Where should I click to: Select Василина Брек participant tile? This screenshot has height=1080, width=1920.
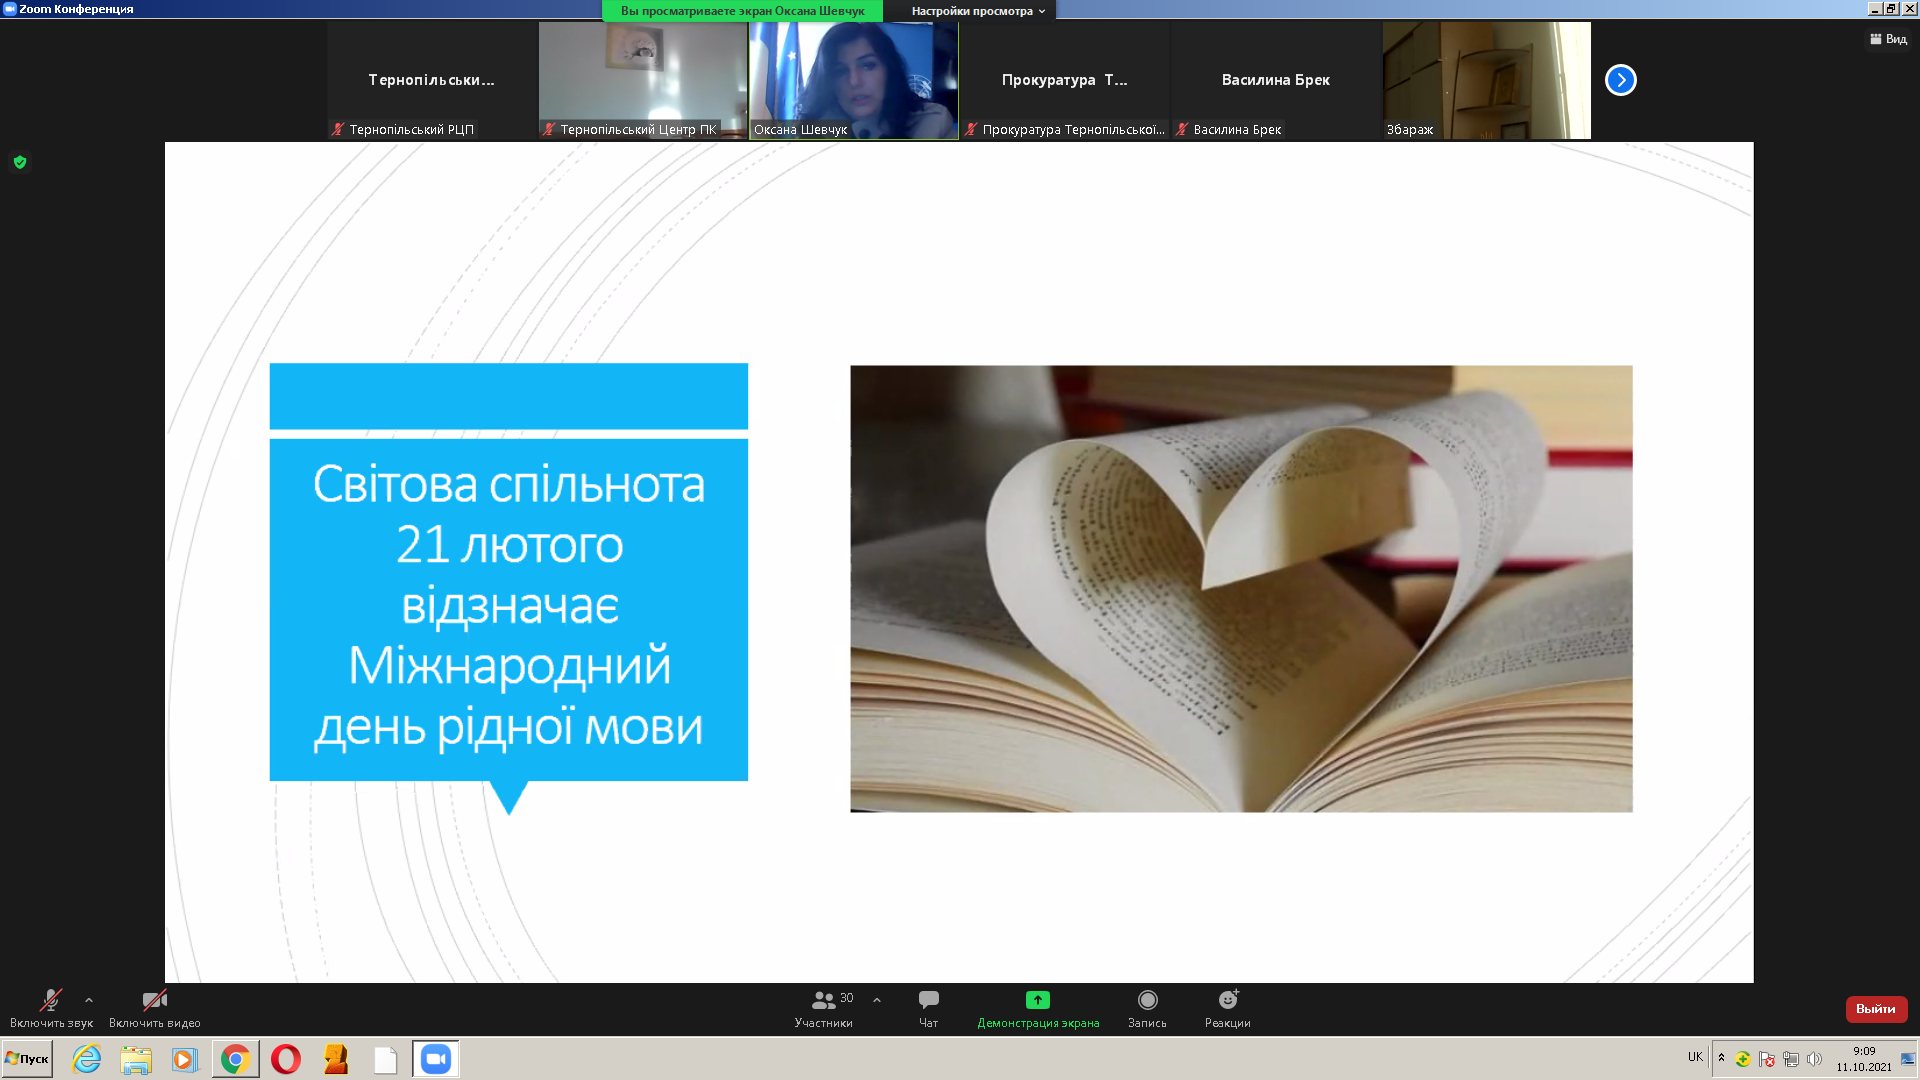[x=1276, y=80]
